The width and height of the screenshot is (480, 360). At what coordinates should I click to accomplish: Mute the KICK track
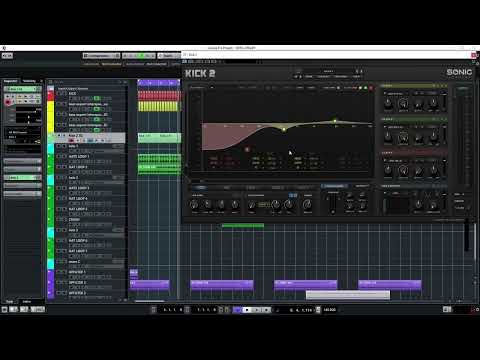pyautogui.click(x=58, y=94)
